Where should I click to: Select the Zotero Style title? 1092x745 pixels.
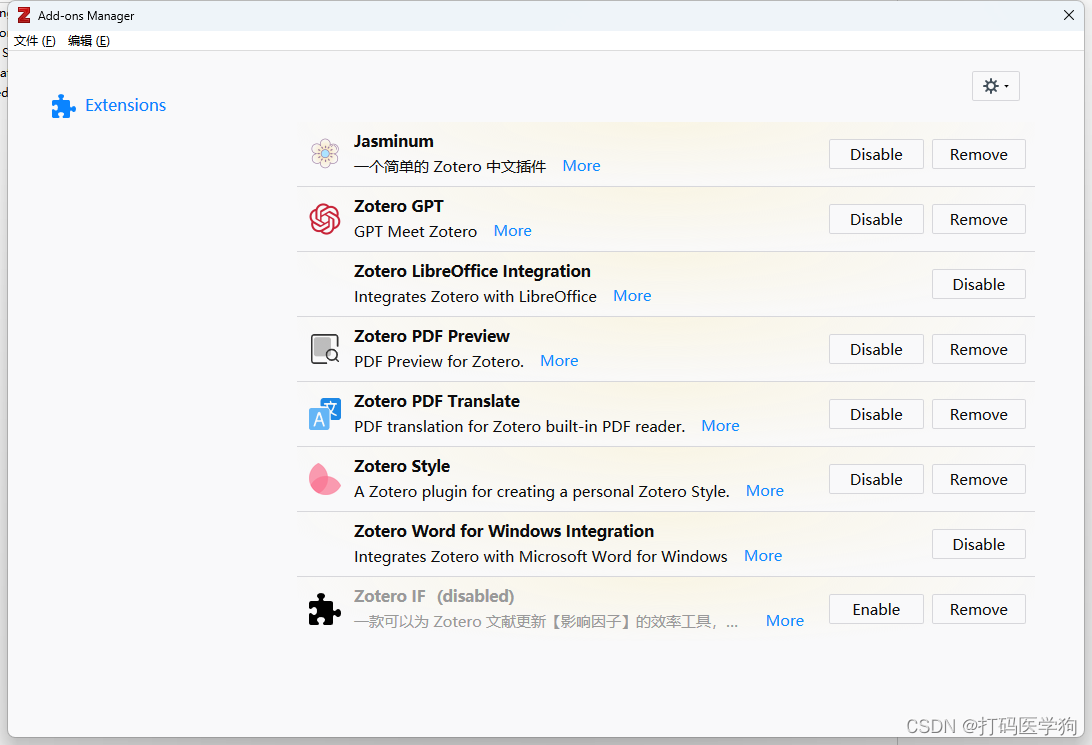click(x=402, y=466)
